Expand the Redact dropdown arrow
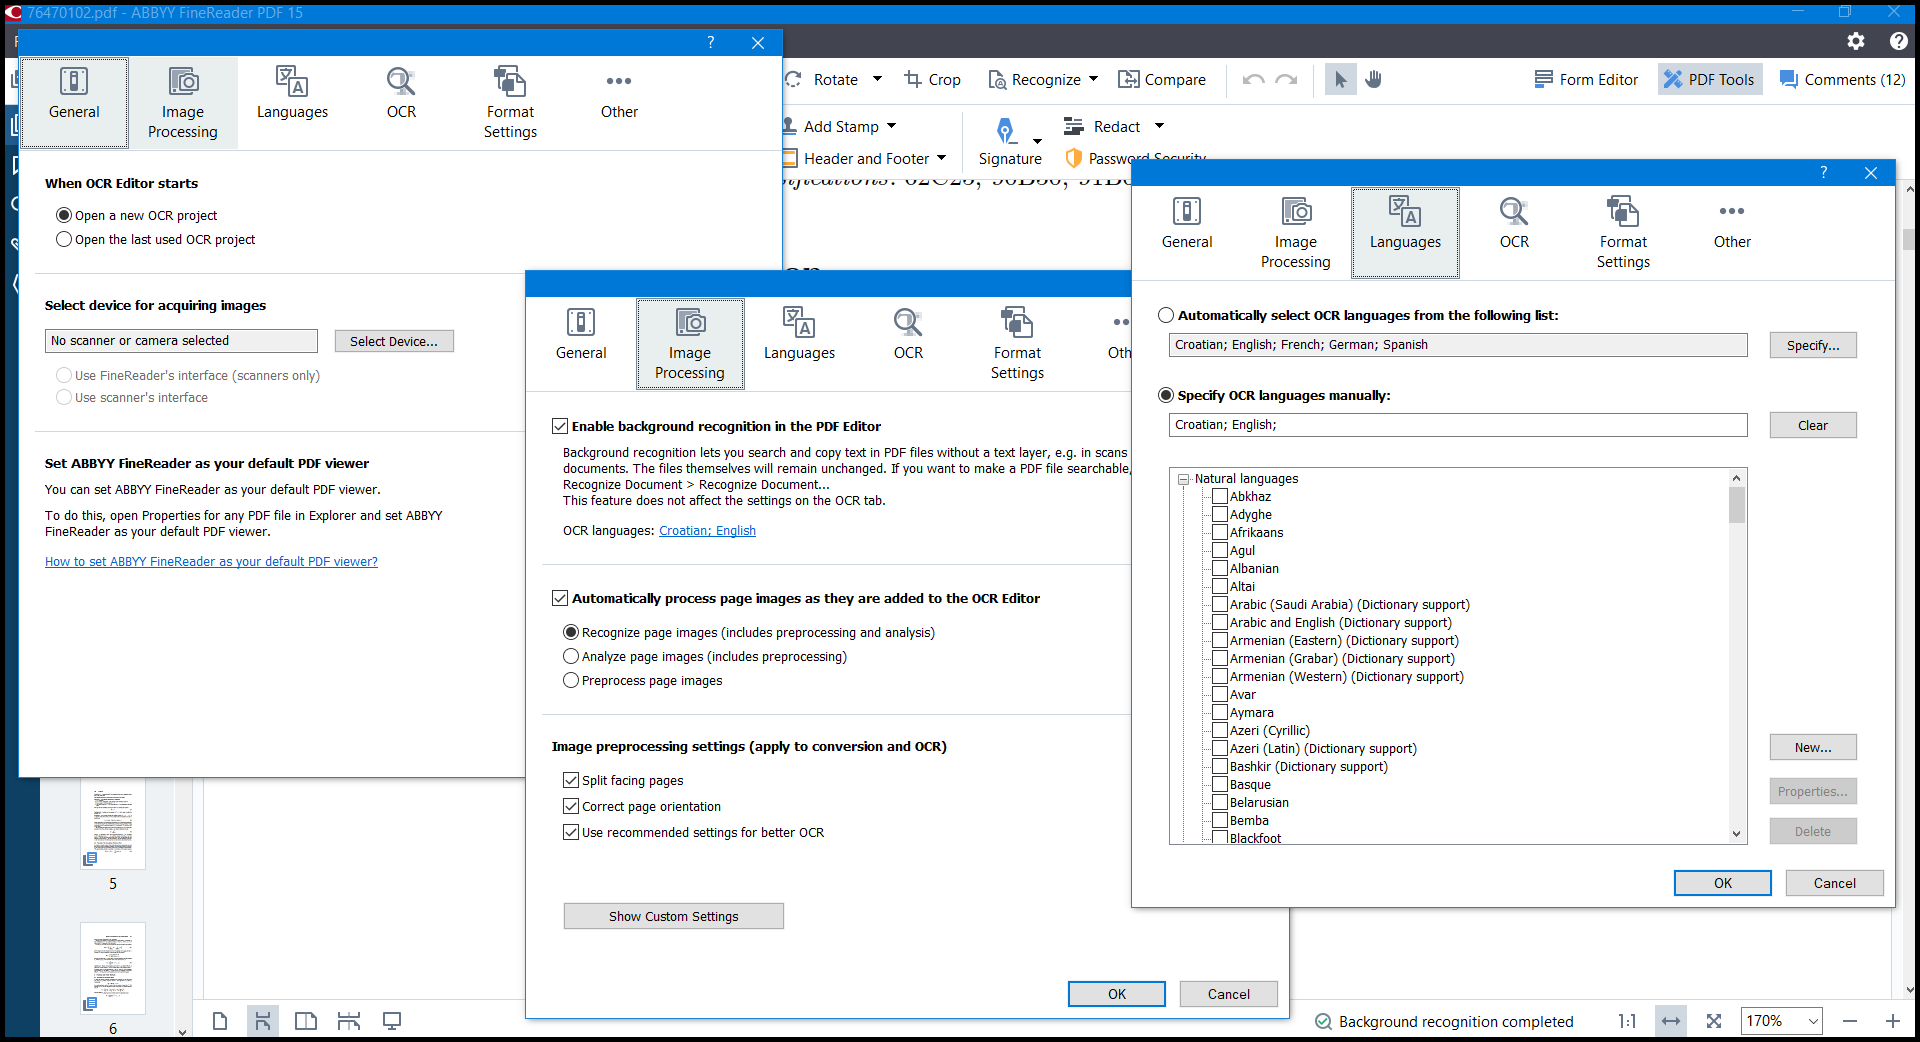The height and width of the screenshot is (1042, 1920). (1159, 126)
